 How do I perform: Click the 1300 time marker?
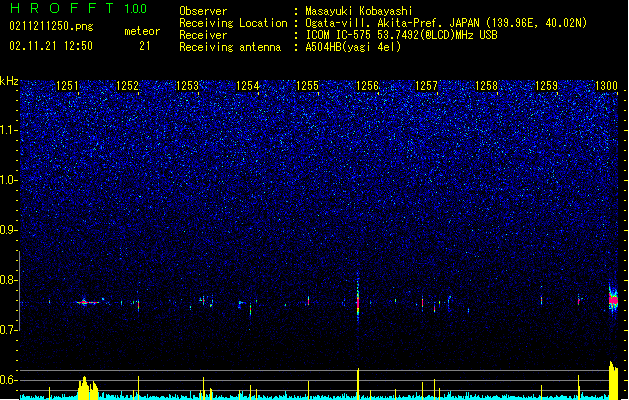coord(606,86)
